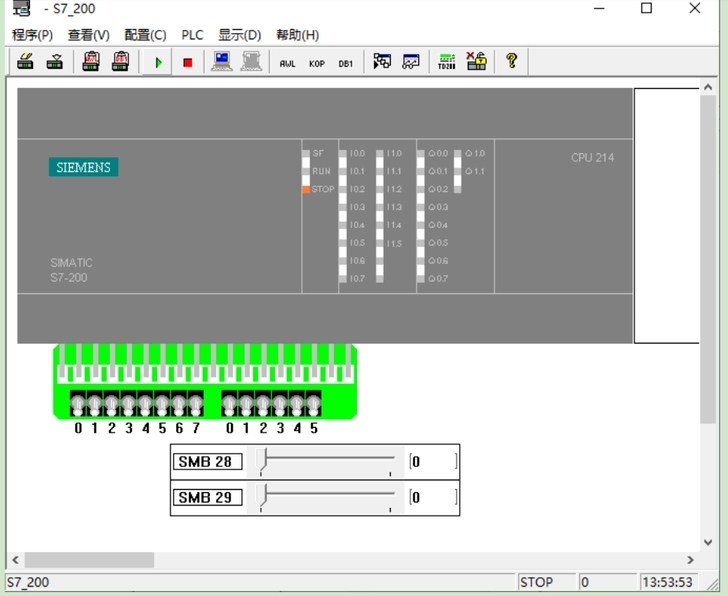Open the AWL program view
Screen dimensions: 728x596
(287, 64)
